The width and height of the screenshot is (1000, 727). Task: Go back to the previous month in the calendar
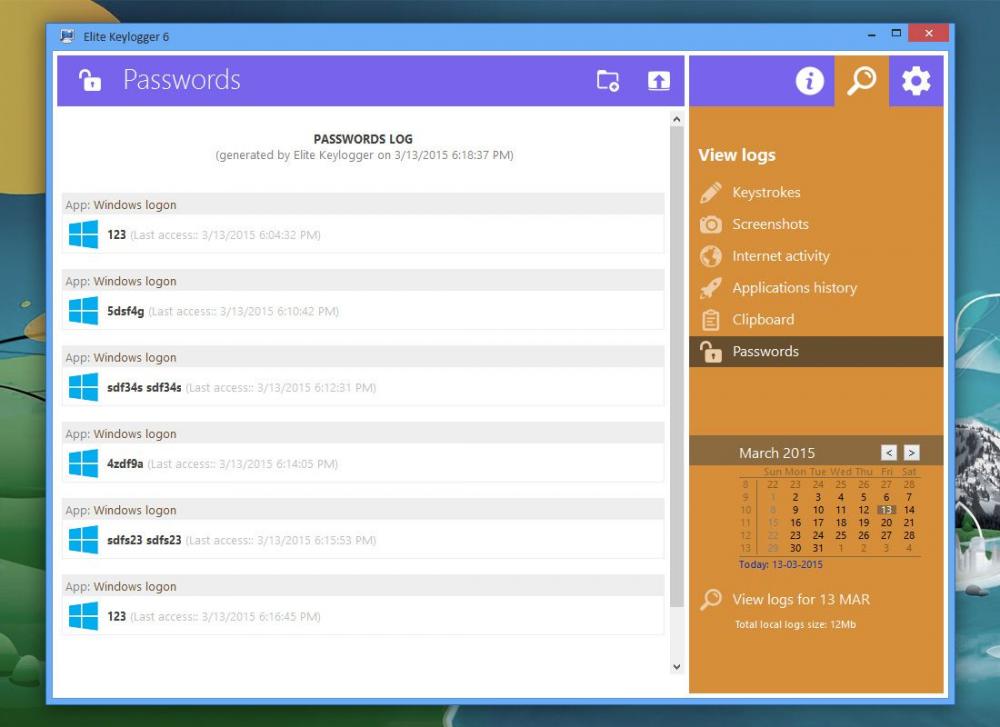point(888,452)
